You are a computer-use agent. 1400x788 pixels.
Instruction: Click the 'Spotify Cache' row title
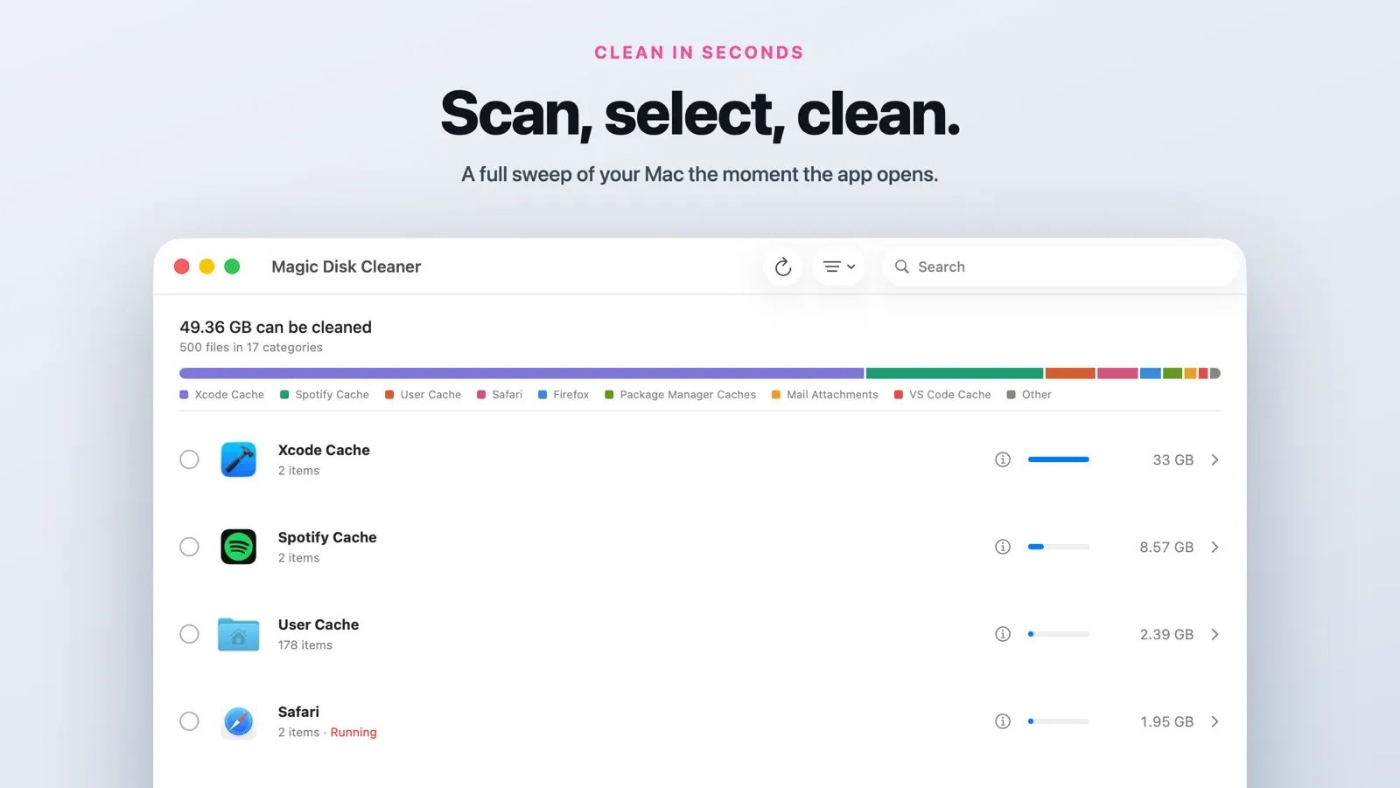tap(327, 537)
